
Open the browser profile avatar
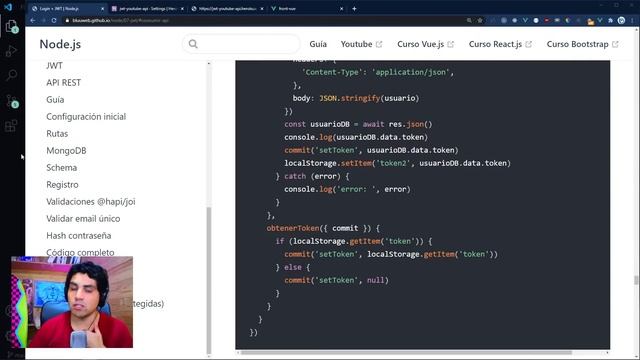621,20
